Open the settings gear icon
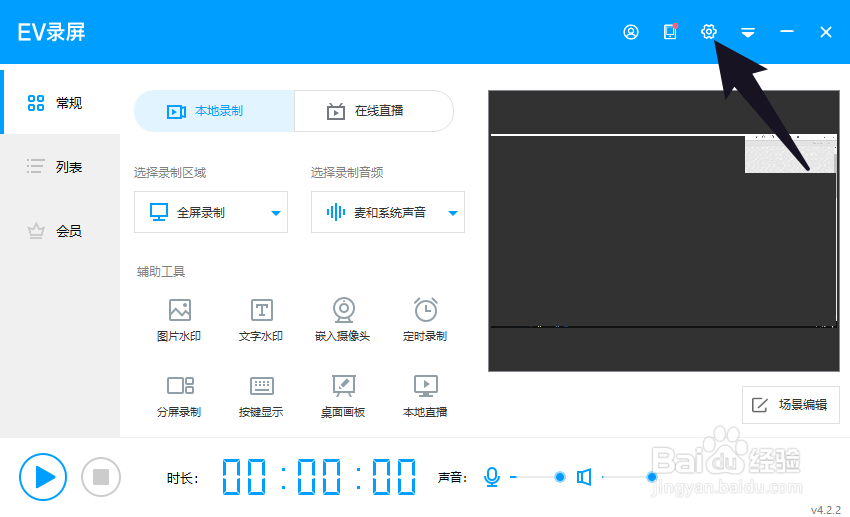The height and width of the screenshot is (517, 850). pyautogui.click(x=709, y=32)
